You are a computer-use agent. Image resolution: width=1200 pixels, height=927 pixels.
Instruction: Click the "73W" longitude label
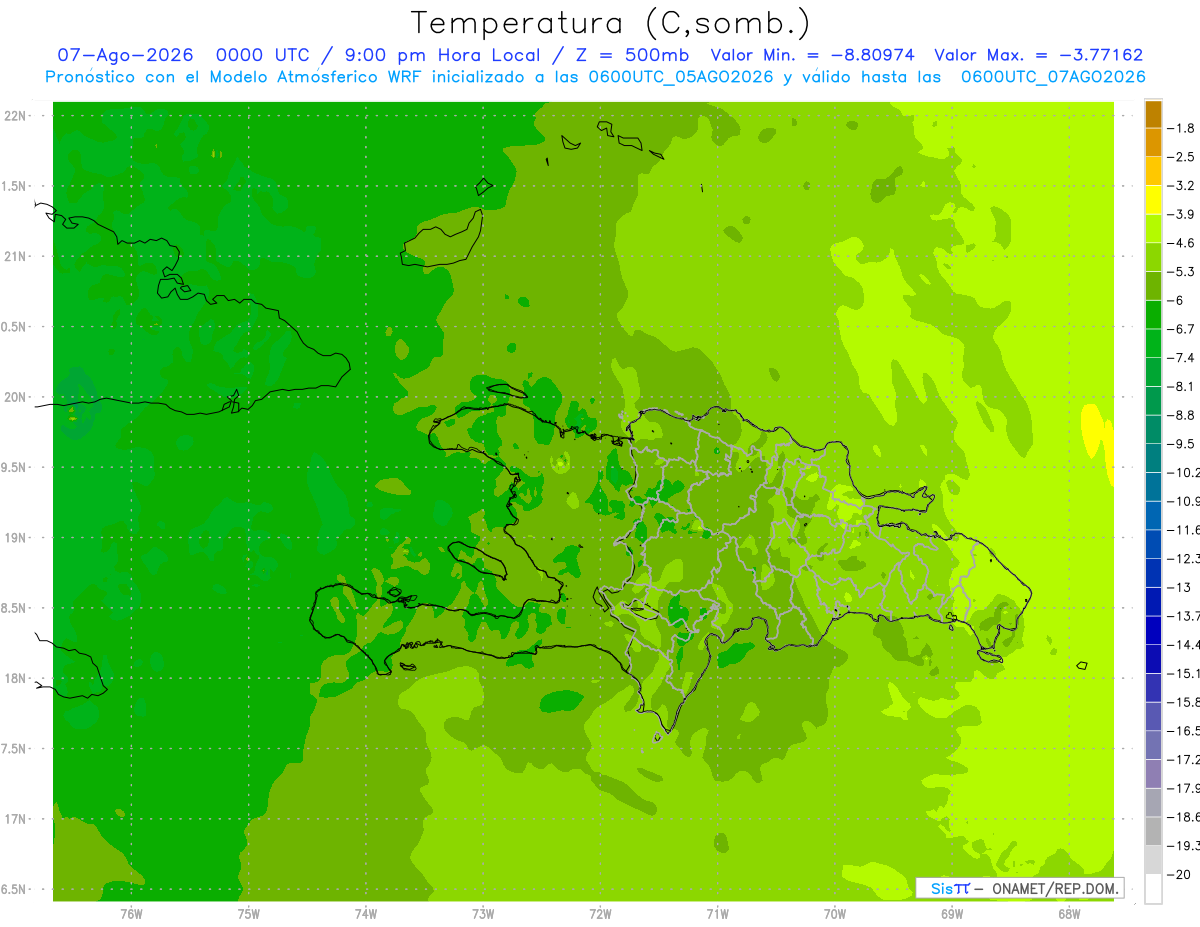483,913
